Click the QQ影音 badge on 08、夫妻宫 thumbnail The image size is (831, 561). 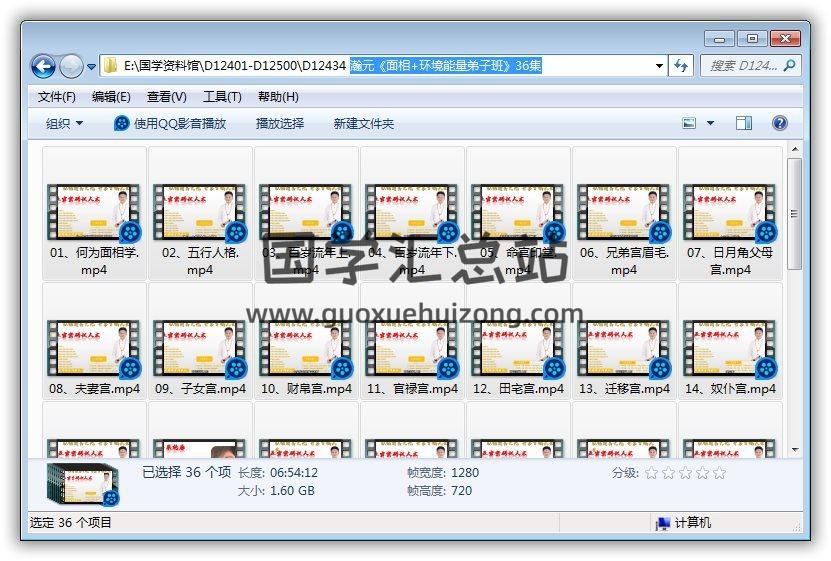point(130,368)
